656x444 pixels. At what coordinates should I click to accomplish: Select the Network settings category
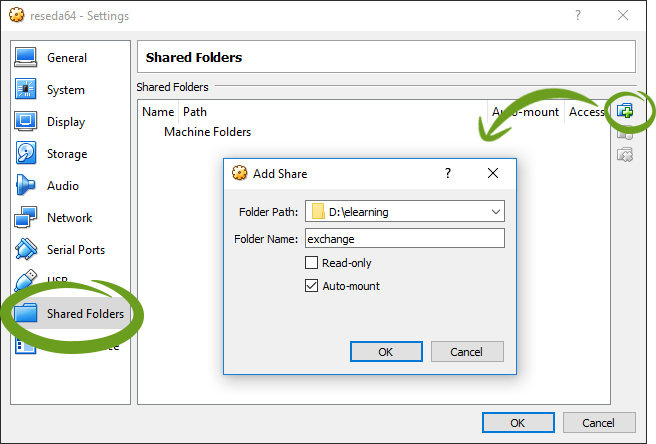tap(69, 218)
